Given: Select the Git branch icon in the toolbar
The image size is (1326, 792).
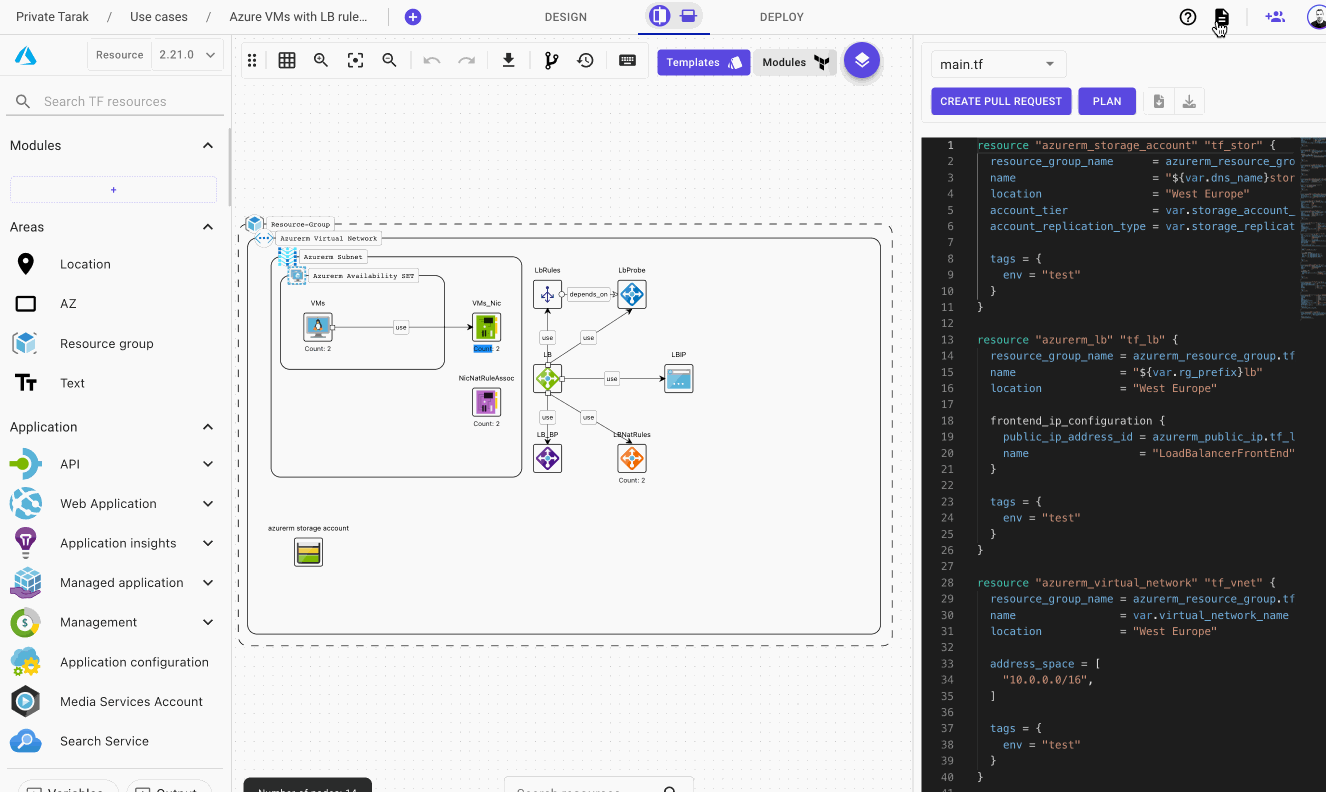Looking at the screenshot, I should coord(550,61).
